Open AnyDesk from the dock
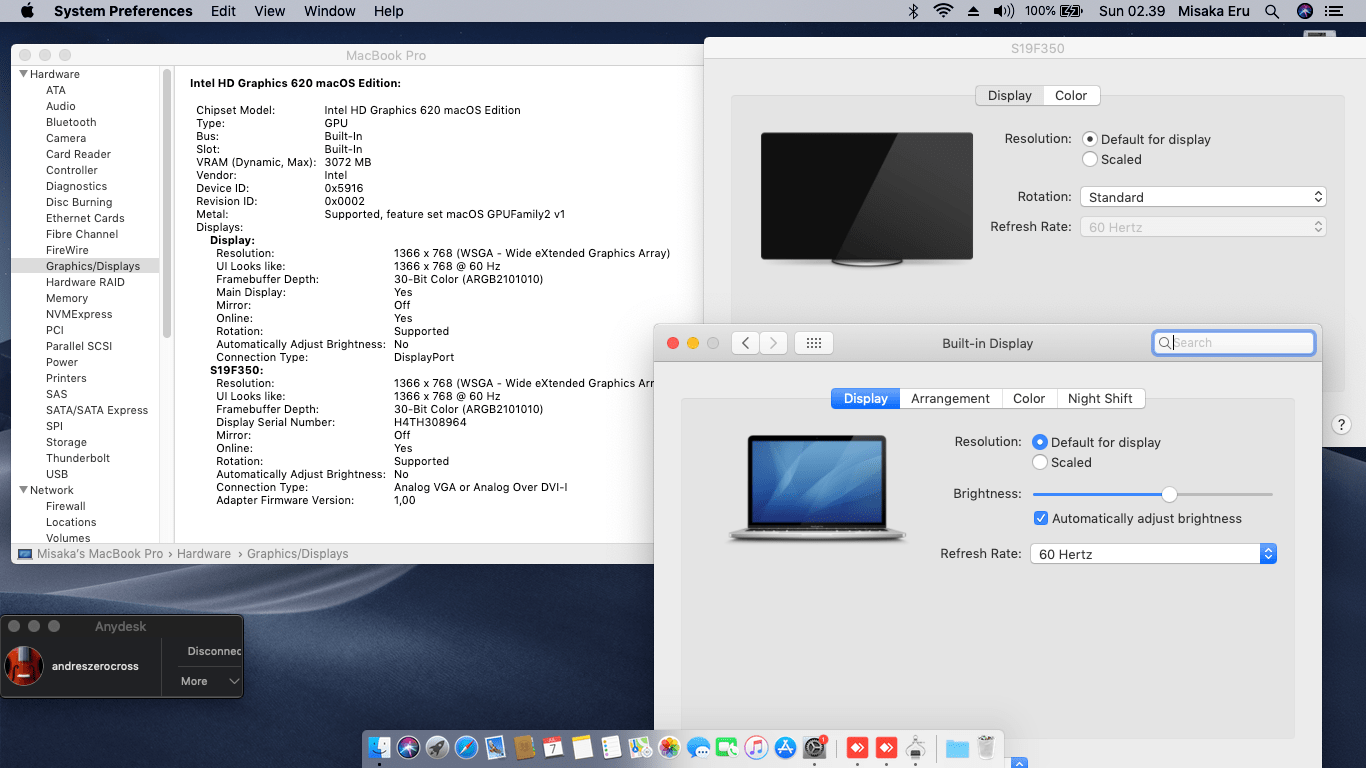 pos(856,747)
